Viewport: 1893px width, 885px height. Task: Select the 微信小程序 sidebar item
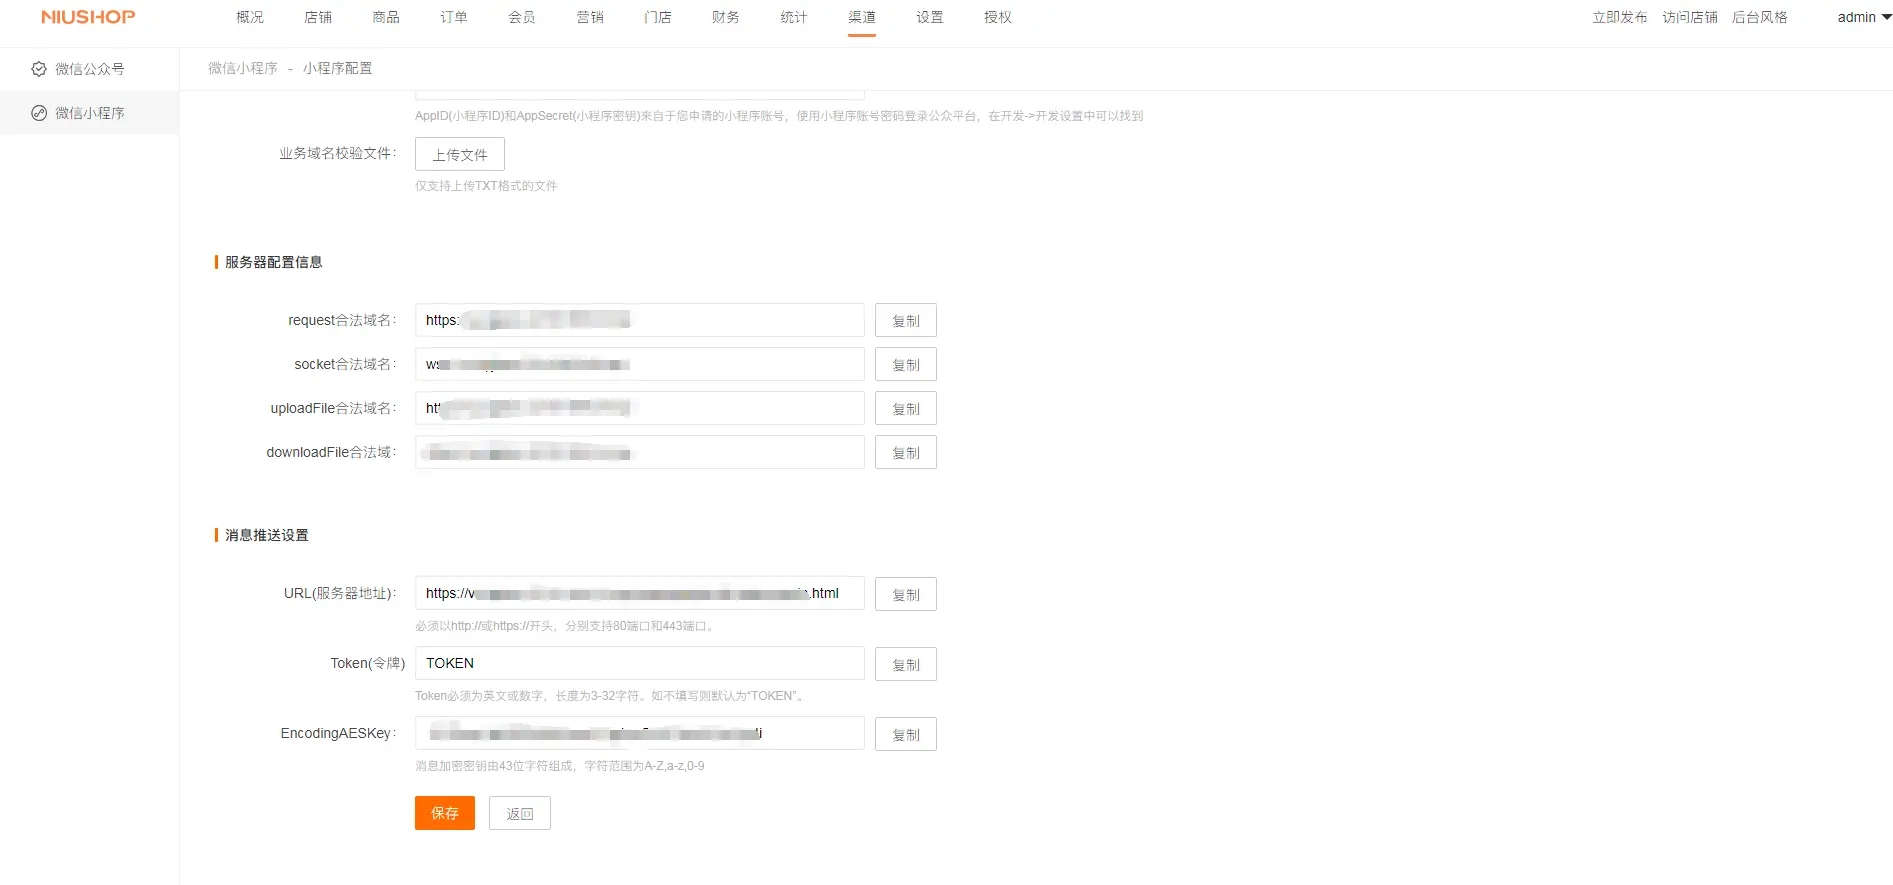(89, 113)
